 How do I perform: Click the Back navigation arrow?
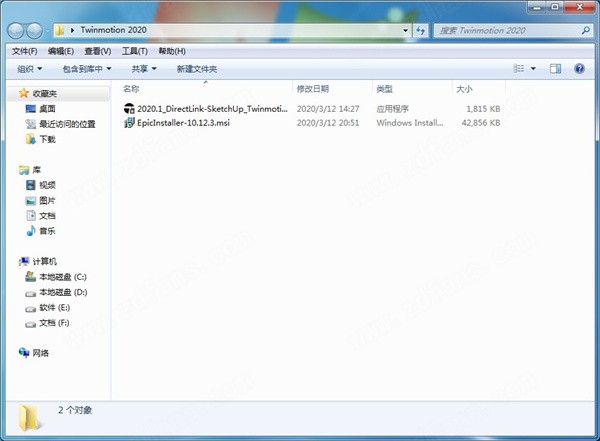coord(16,31)
